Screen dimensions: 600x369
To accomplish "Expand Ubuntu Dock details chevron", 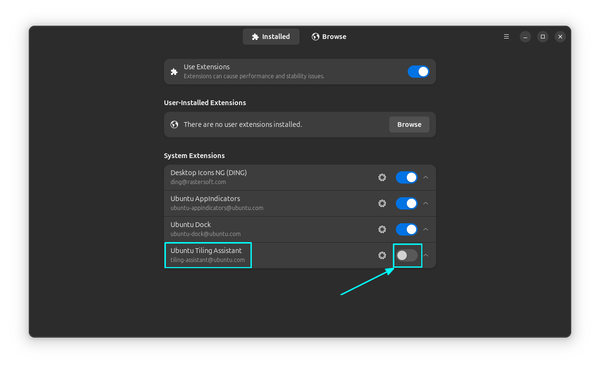I will [x=426, y=229].
